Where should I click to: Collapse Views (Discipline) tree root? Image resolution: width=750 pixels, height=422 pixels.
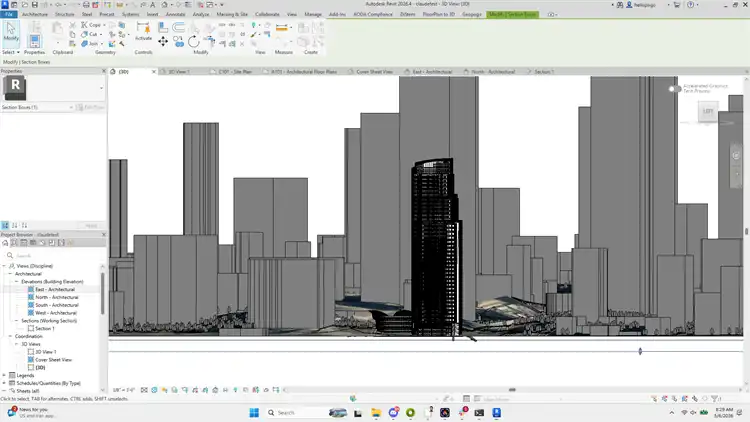(x=4, y=266)
